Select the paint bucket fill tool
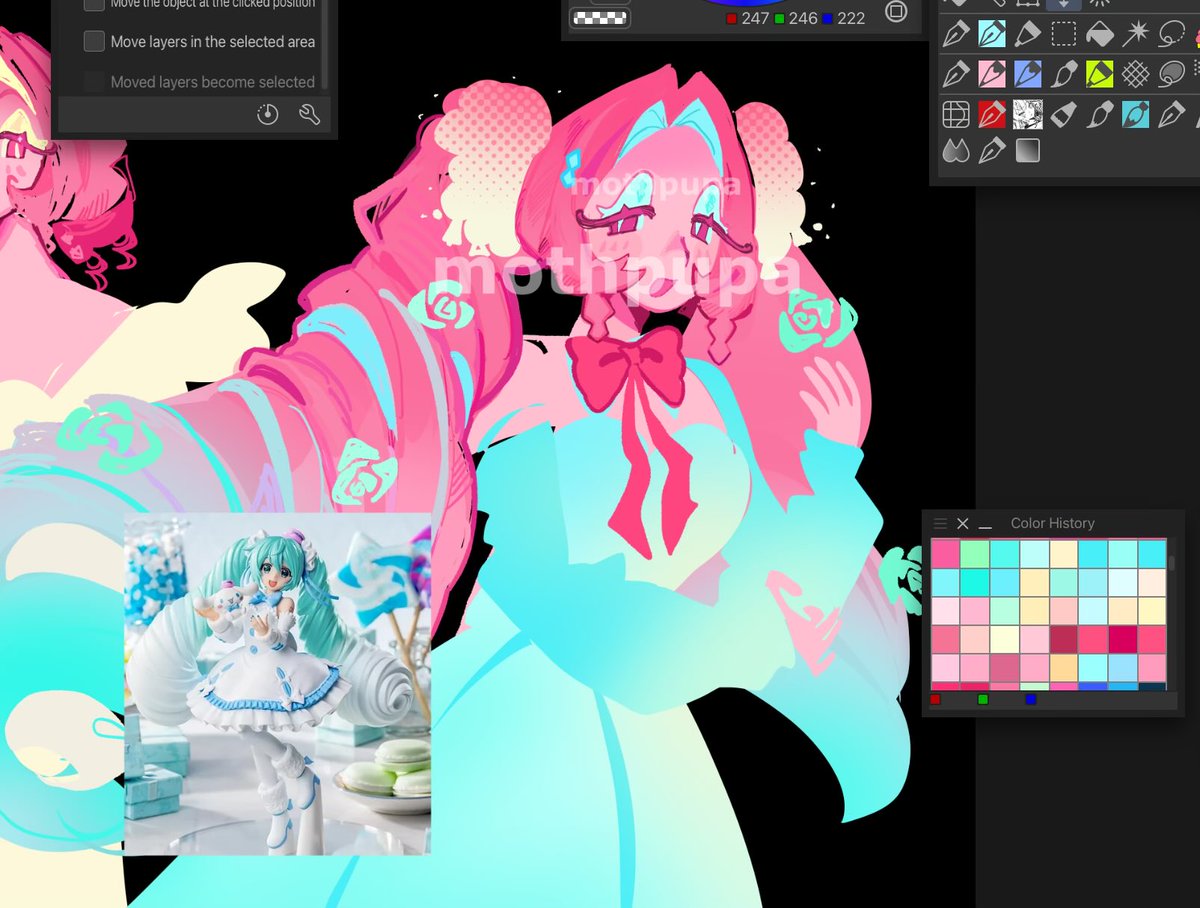This screenshot has width=1200, height=908. (x=1099, y=34)
